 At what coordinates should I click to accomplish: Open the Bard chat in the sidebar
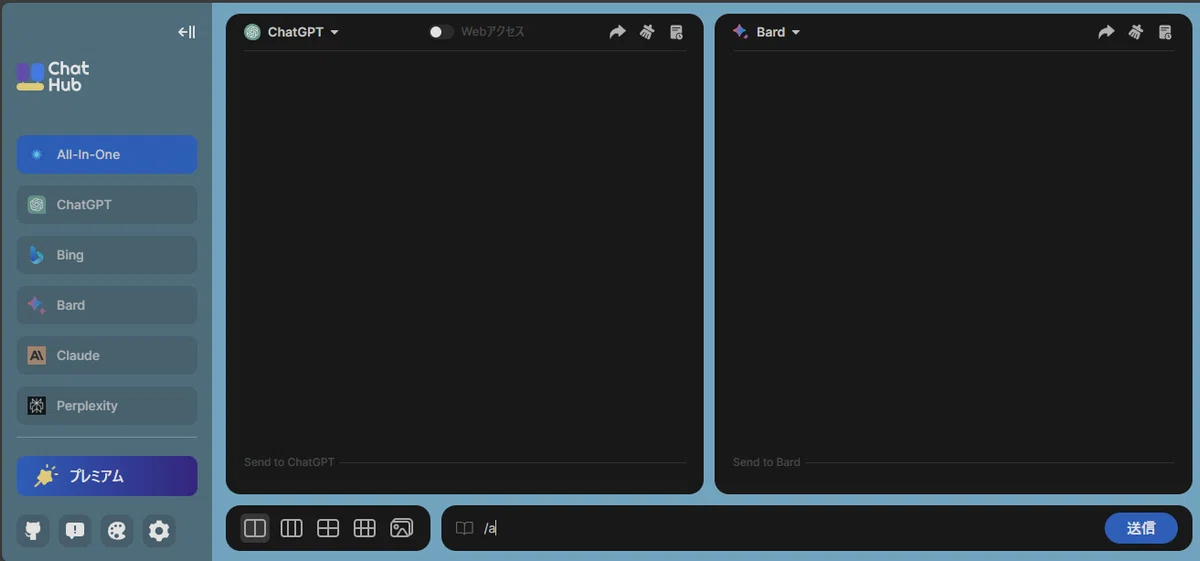107,305
